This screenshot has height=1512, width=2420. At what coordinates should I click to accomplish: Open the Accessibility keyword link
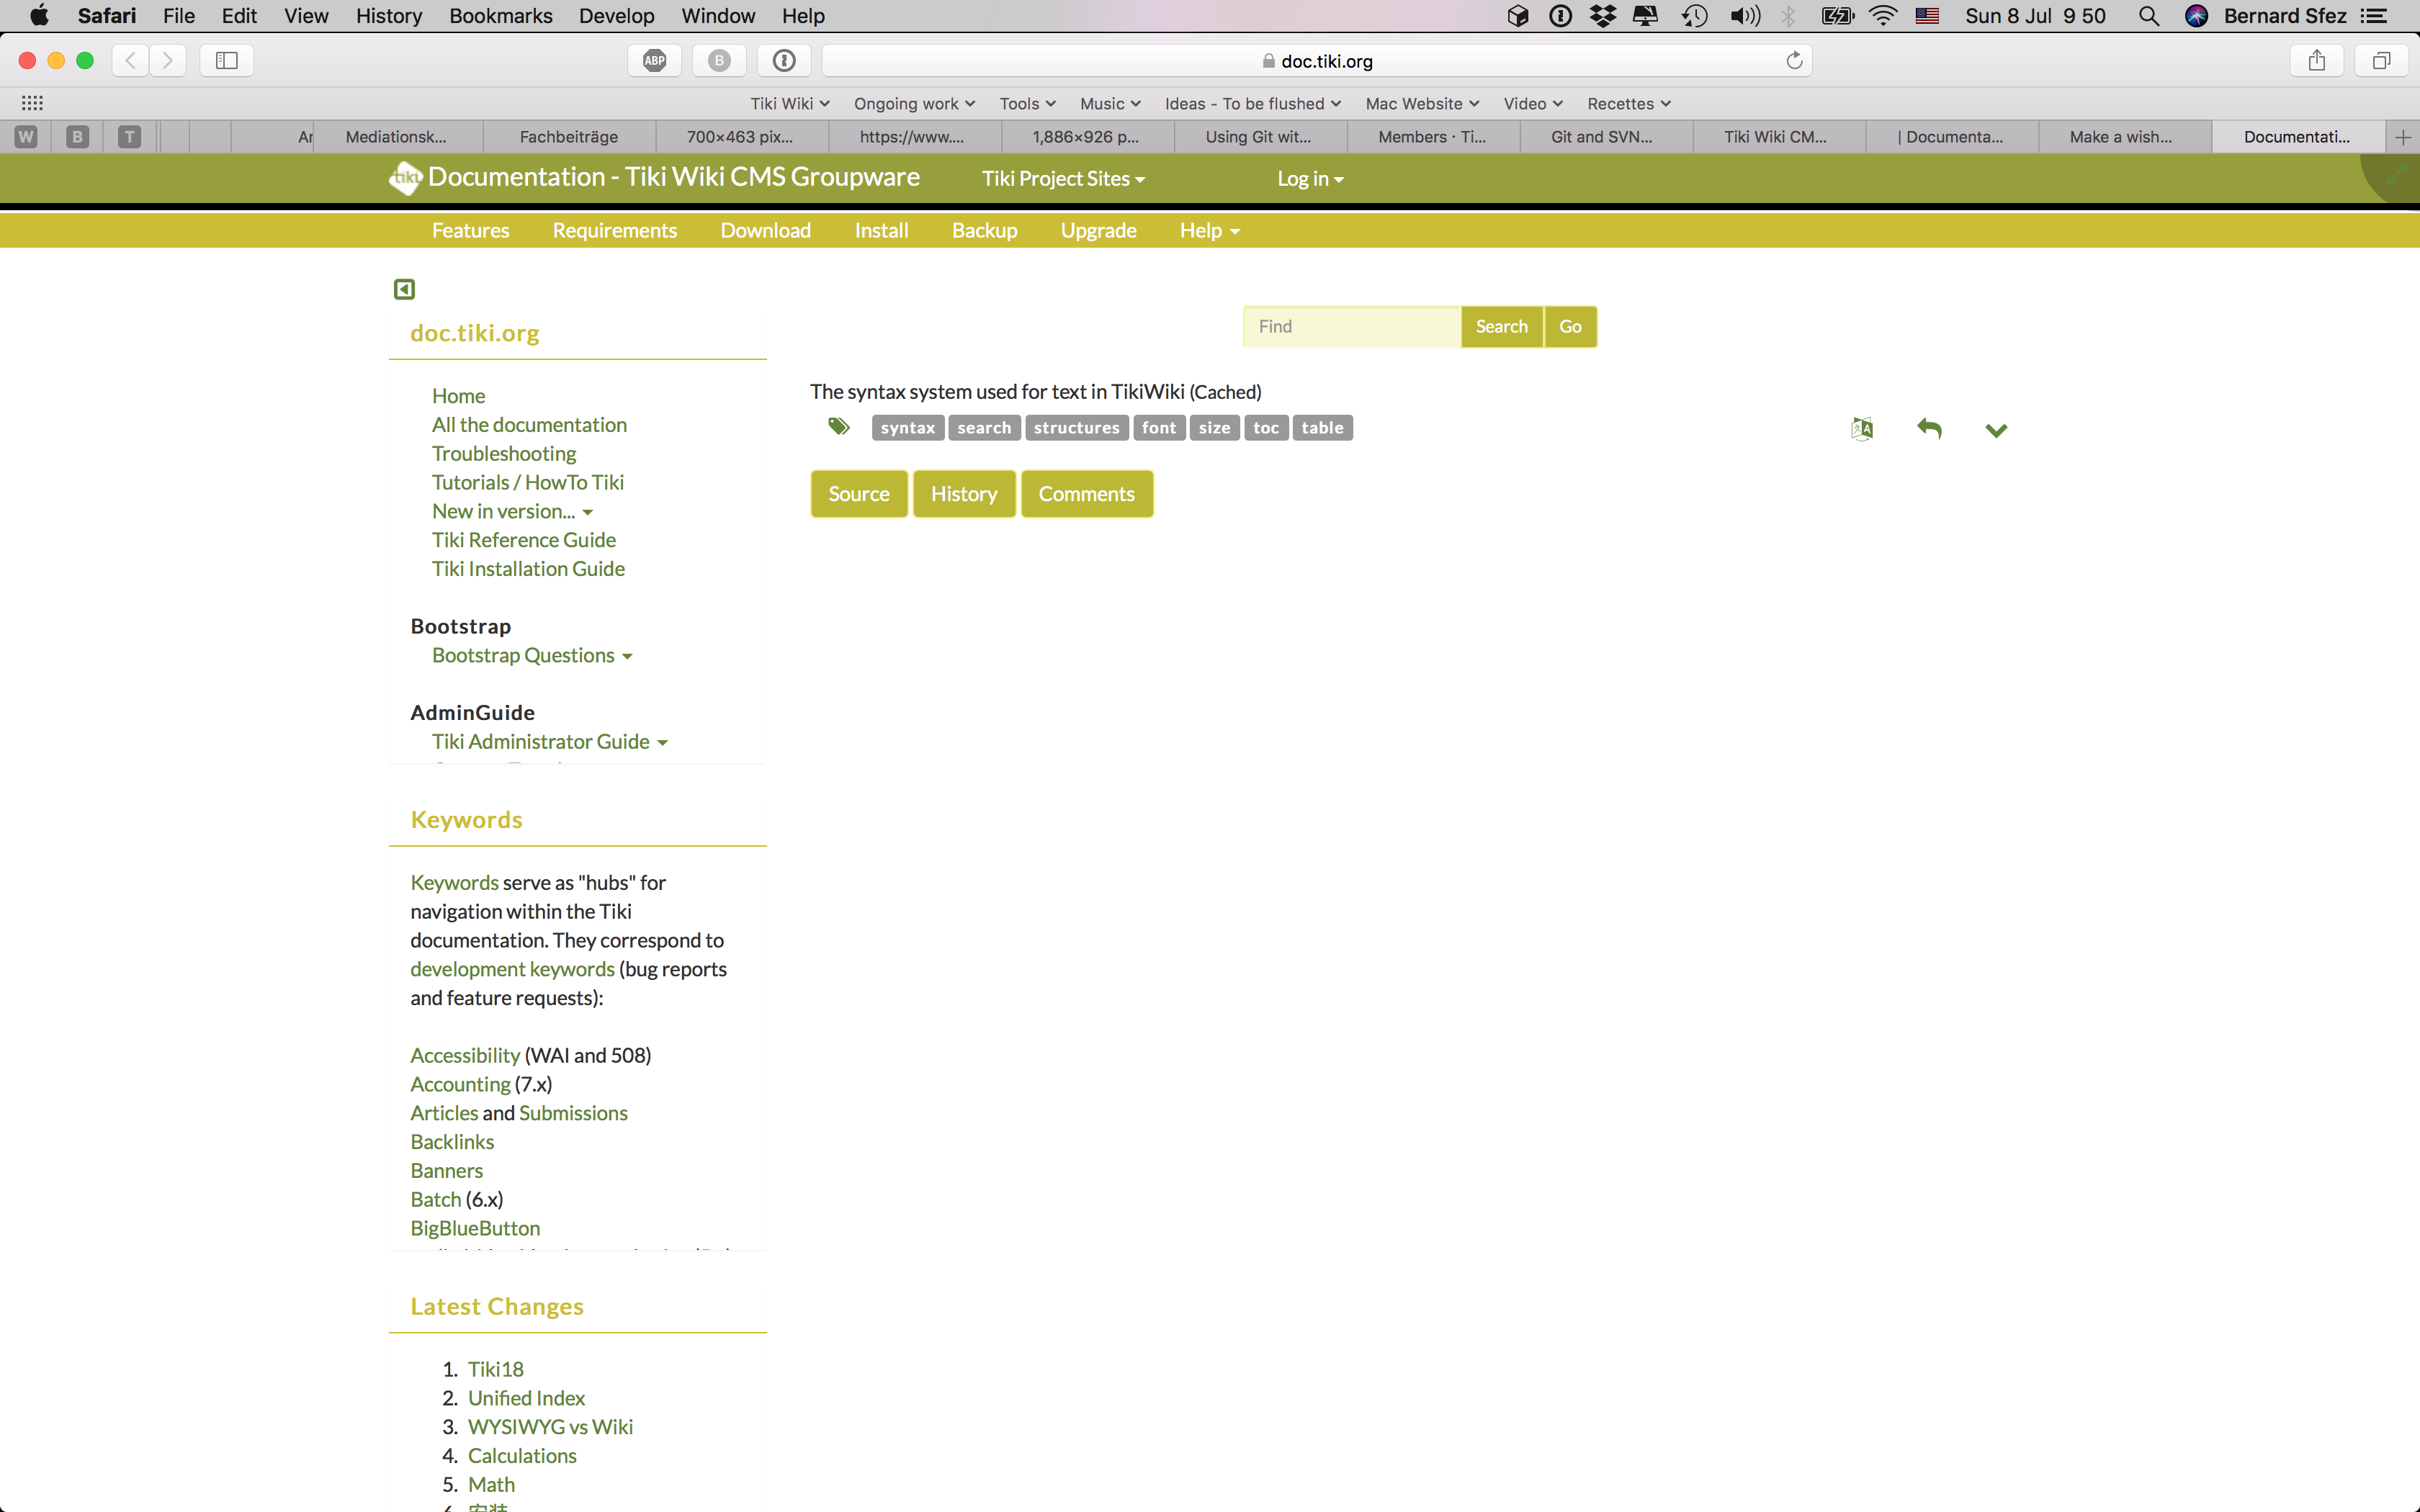click(x=465, y=1055)
